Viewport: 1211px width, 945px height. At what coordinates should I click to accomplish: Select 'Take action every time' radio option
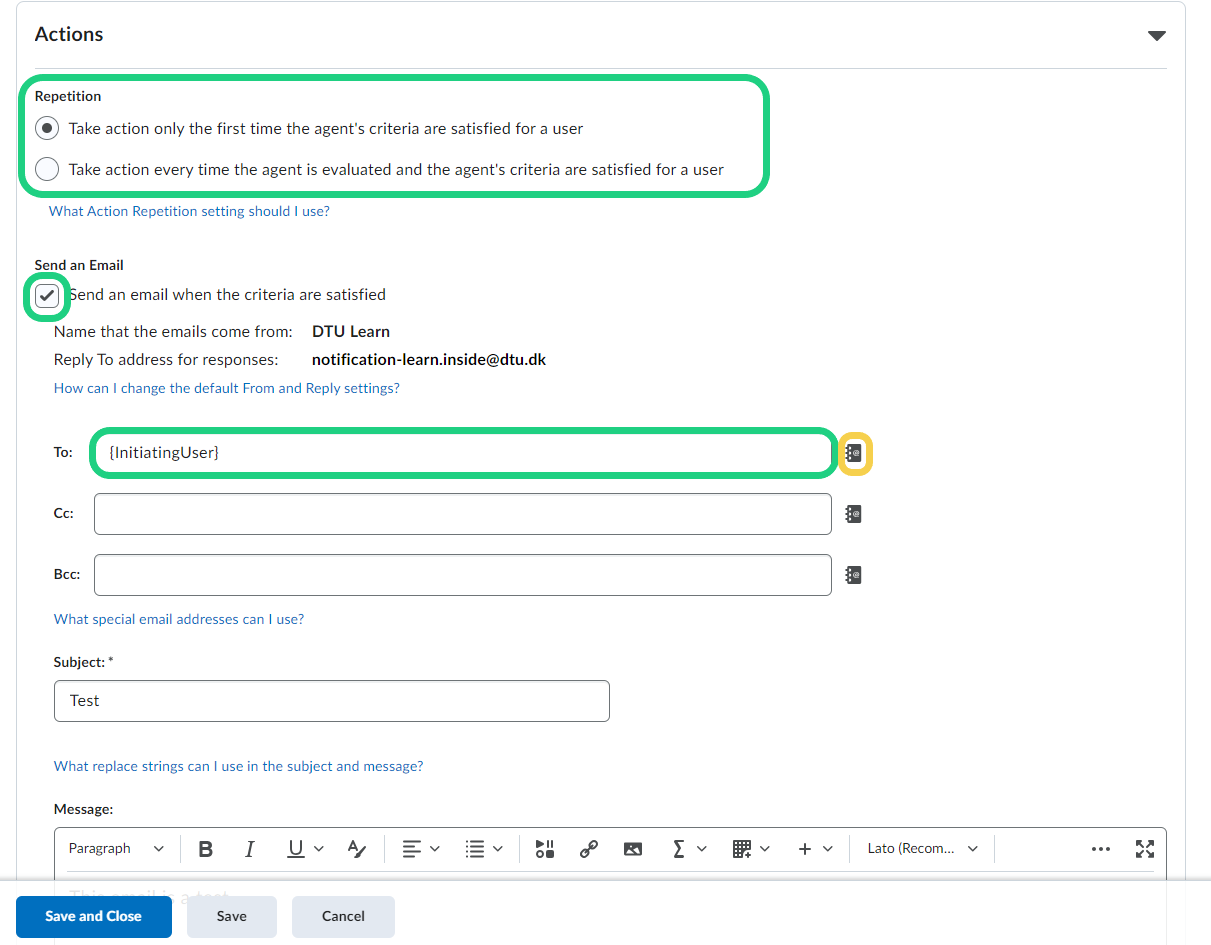[47, 169]
